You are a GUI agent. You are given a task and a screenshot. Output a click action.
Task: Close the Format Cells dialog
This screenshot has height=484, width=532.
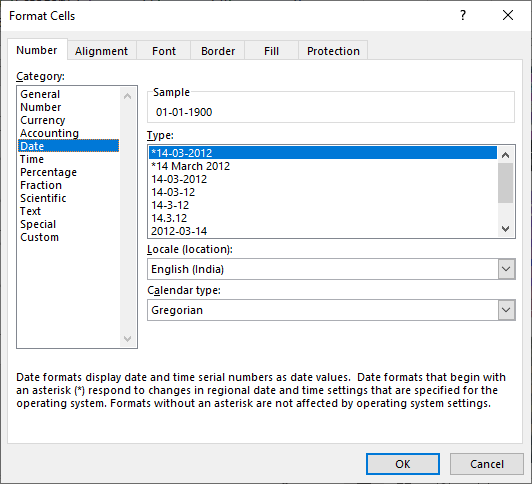pyautogui.click(x=508, y=15)
